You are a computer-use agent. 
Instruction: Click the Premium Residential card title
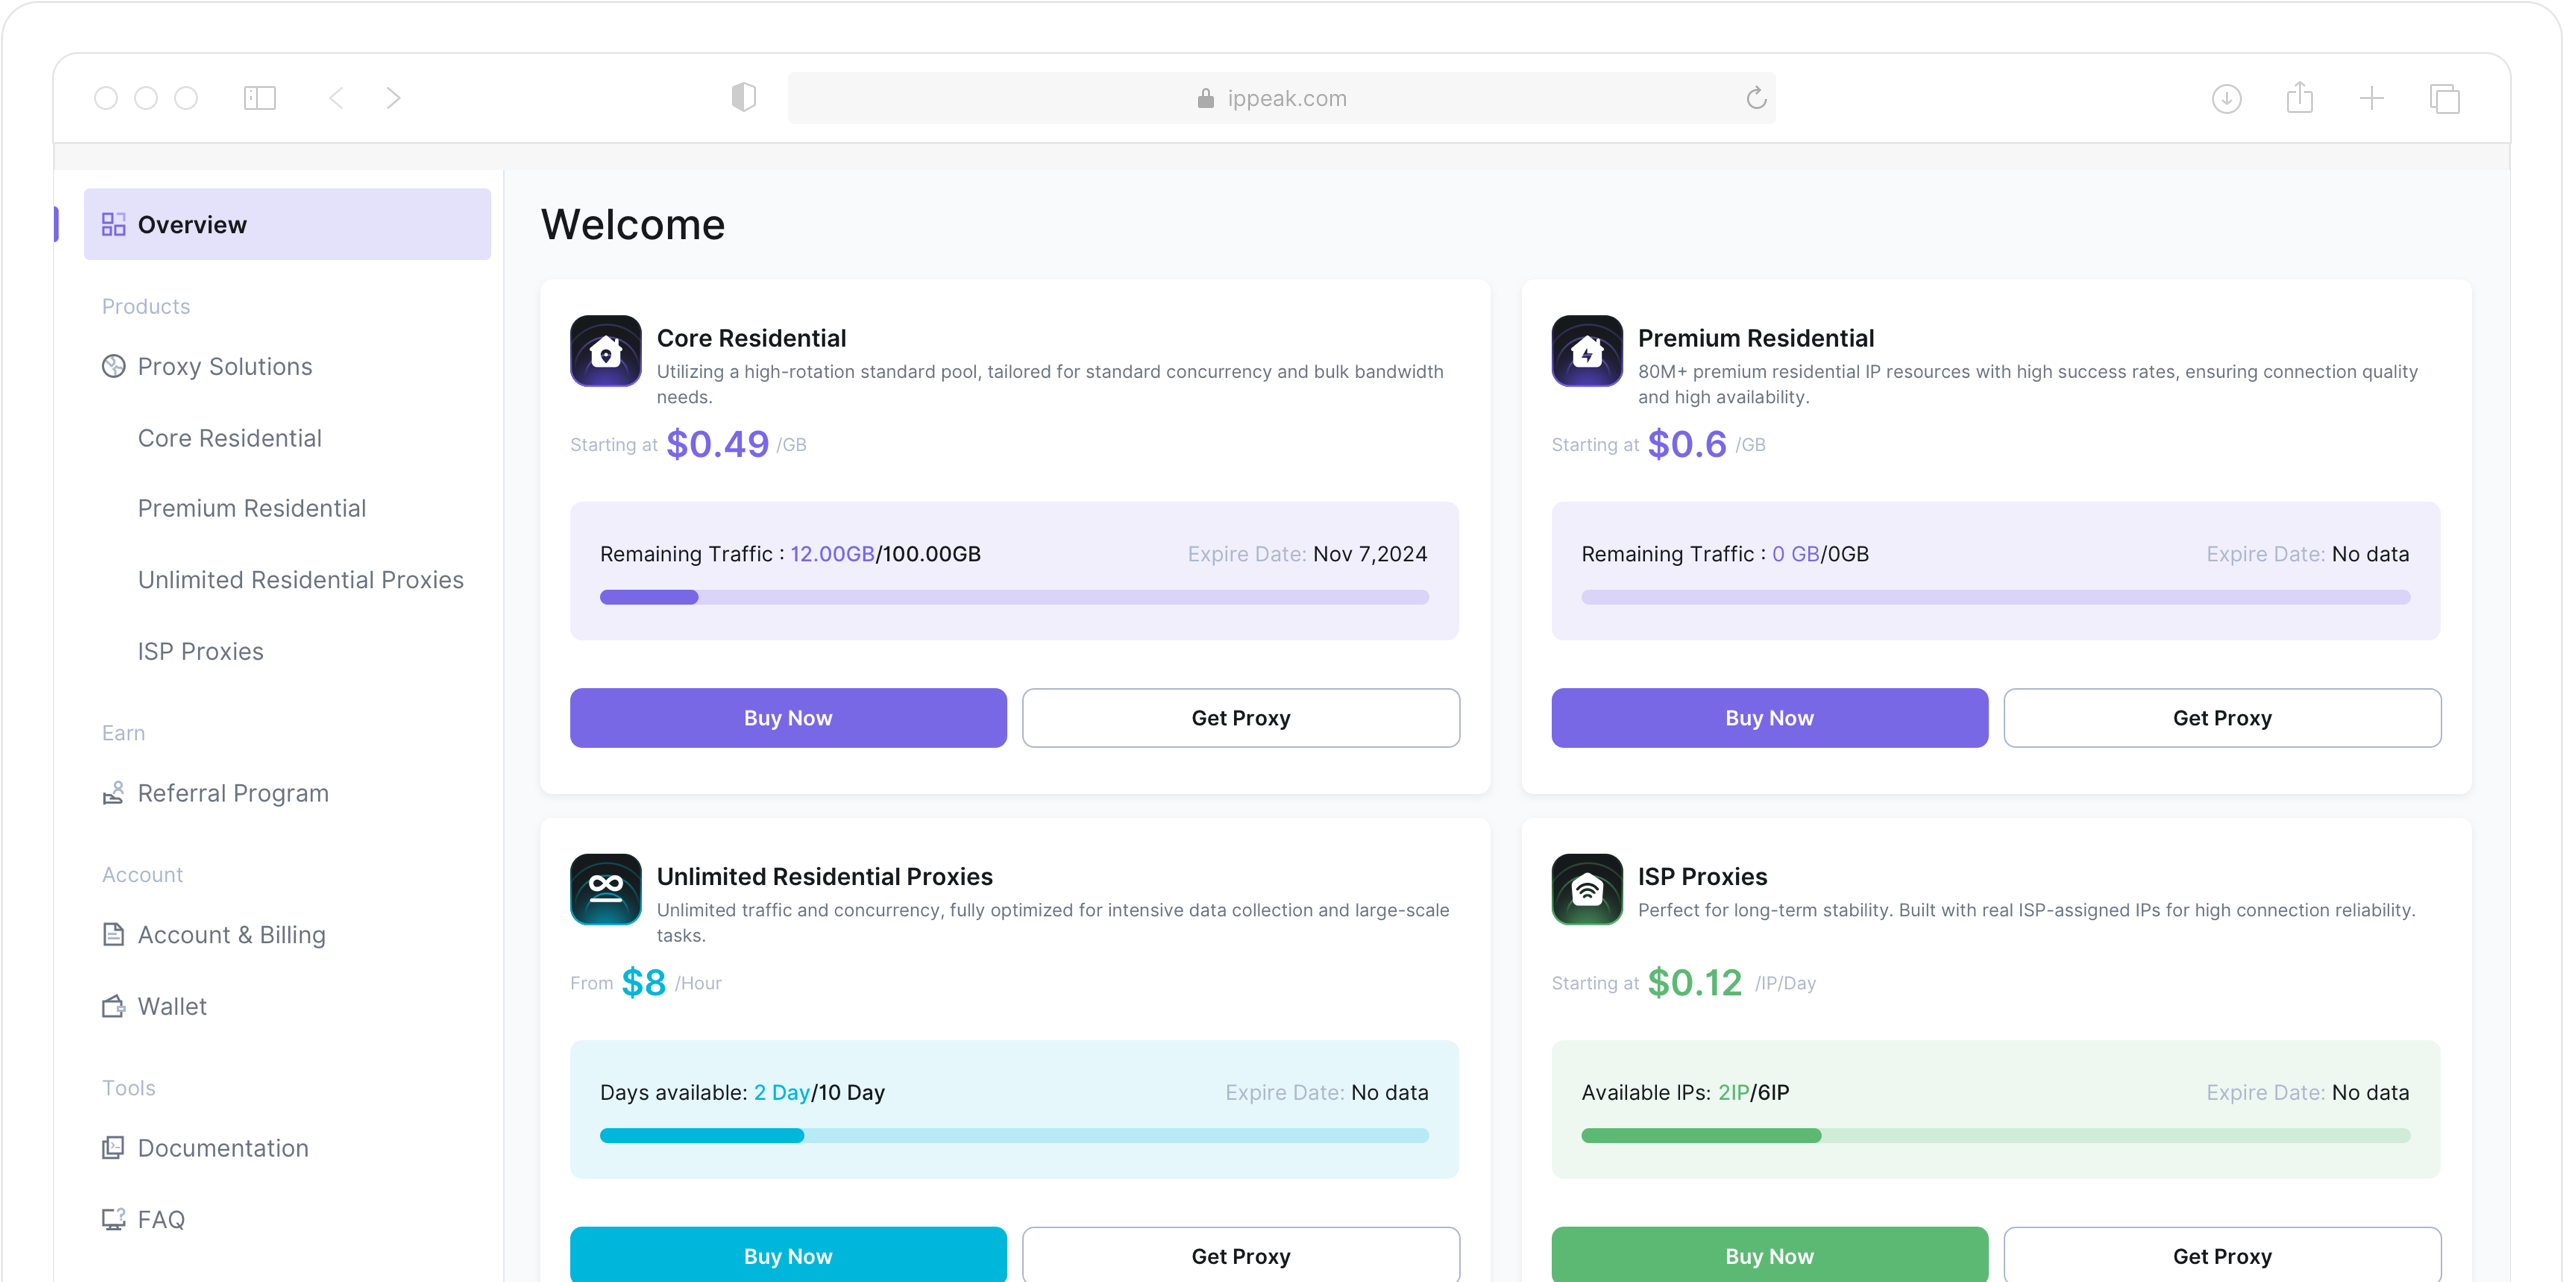1755,338
